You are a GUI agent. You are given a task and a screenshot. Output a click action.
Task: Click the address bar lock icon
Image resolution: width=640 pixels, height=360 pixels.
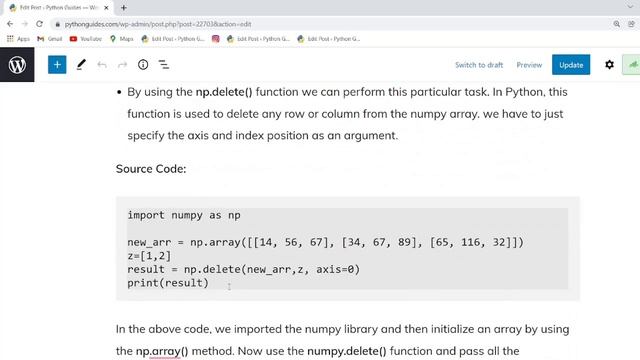pos(58,24)
